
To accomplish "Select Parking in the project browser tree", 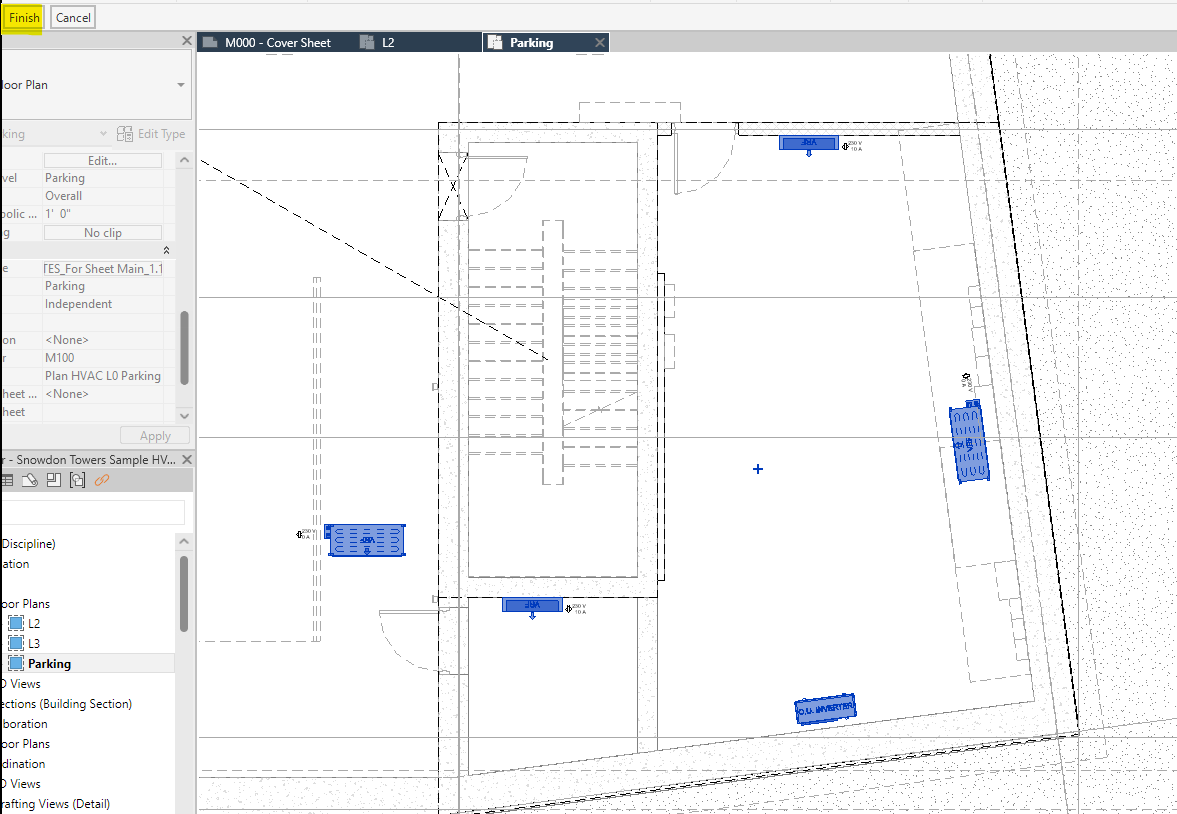I will click(x=50, y=664).
